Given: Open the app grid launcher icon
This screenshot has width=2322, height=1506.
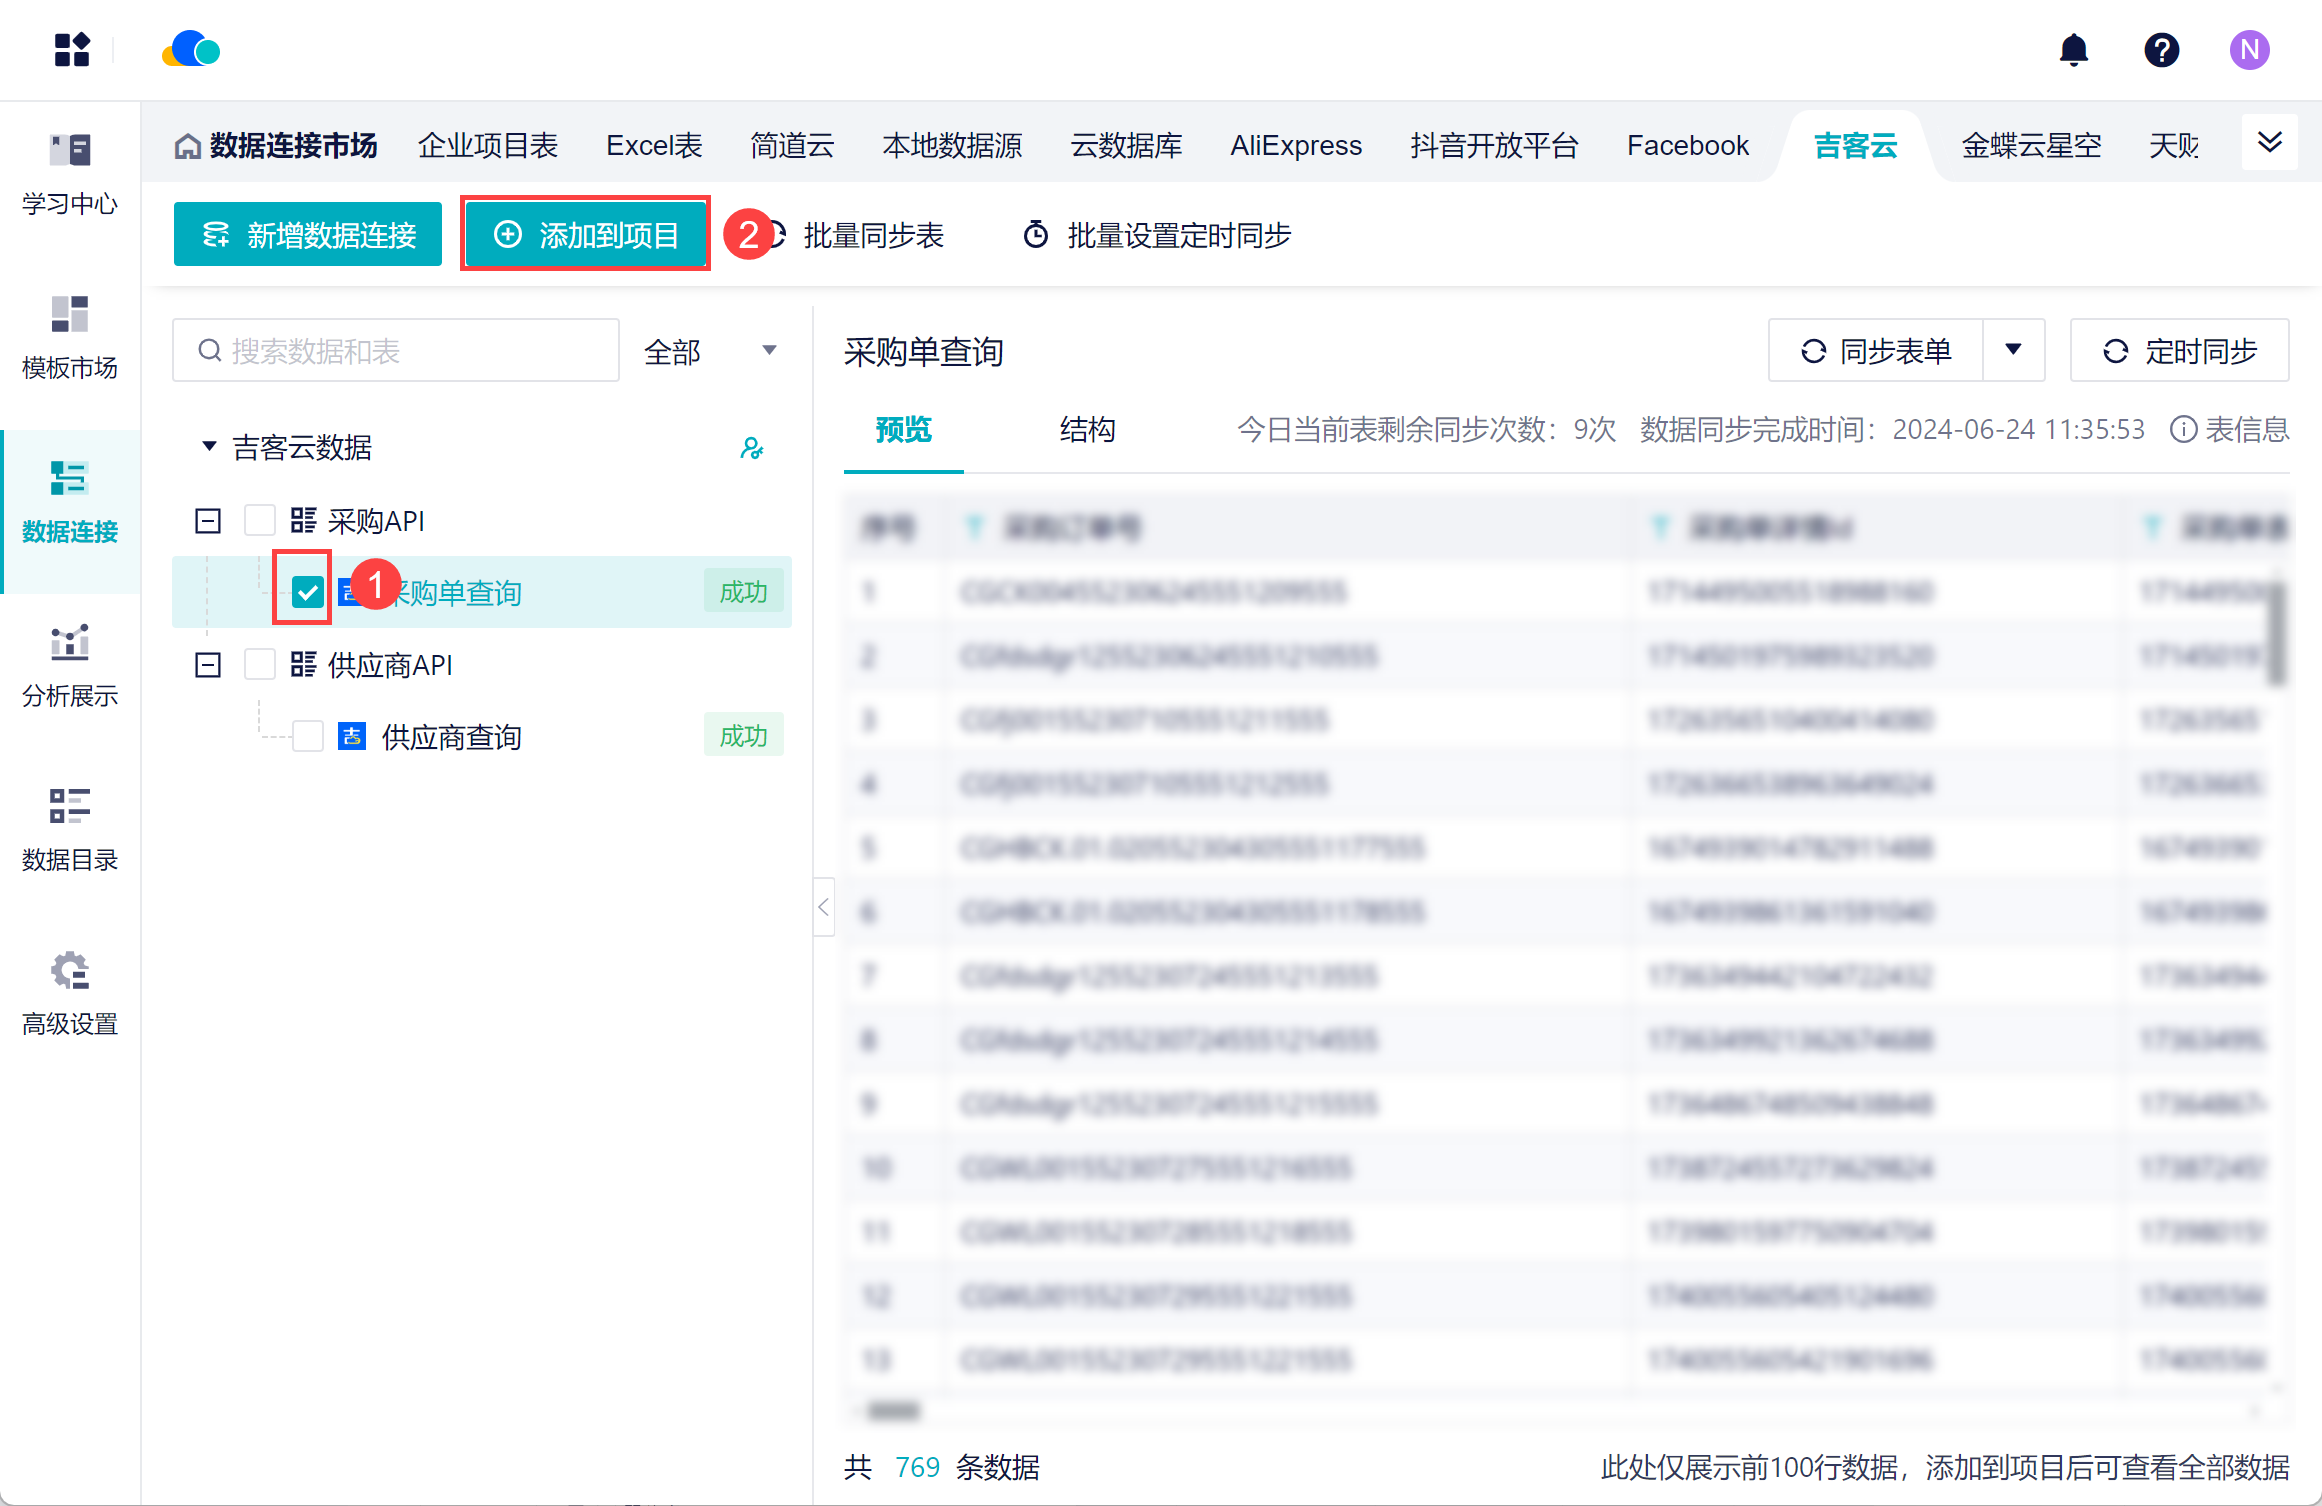Looking at the screenshot, I should [72, 50].
